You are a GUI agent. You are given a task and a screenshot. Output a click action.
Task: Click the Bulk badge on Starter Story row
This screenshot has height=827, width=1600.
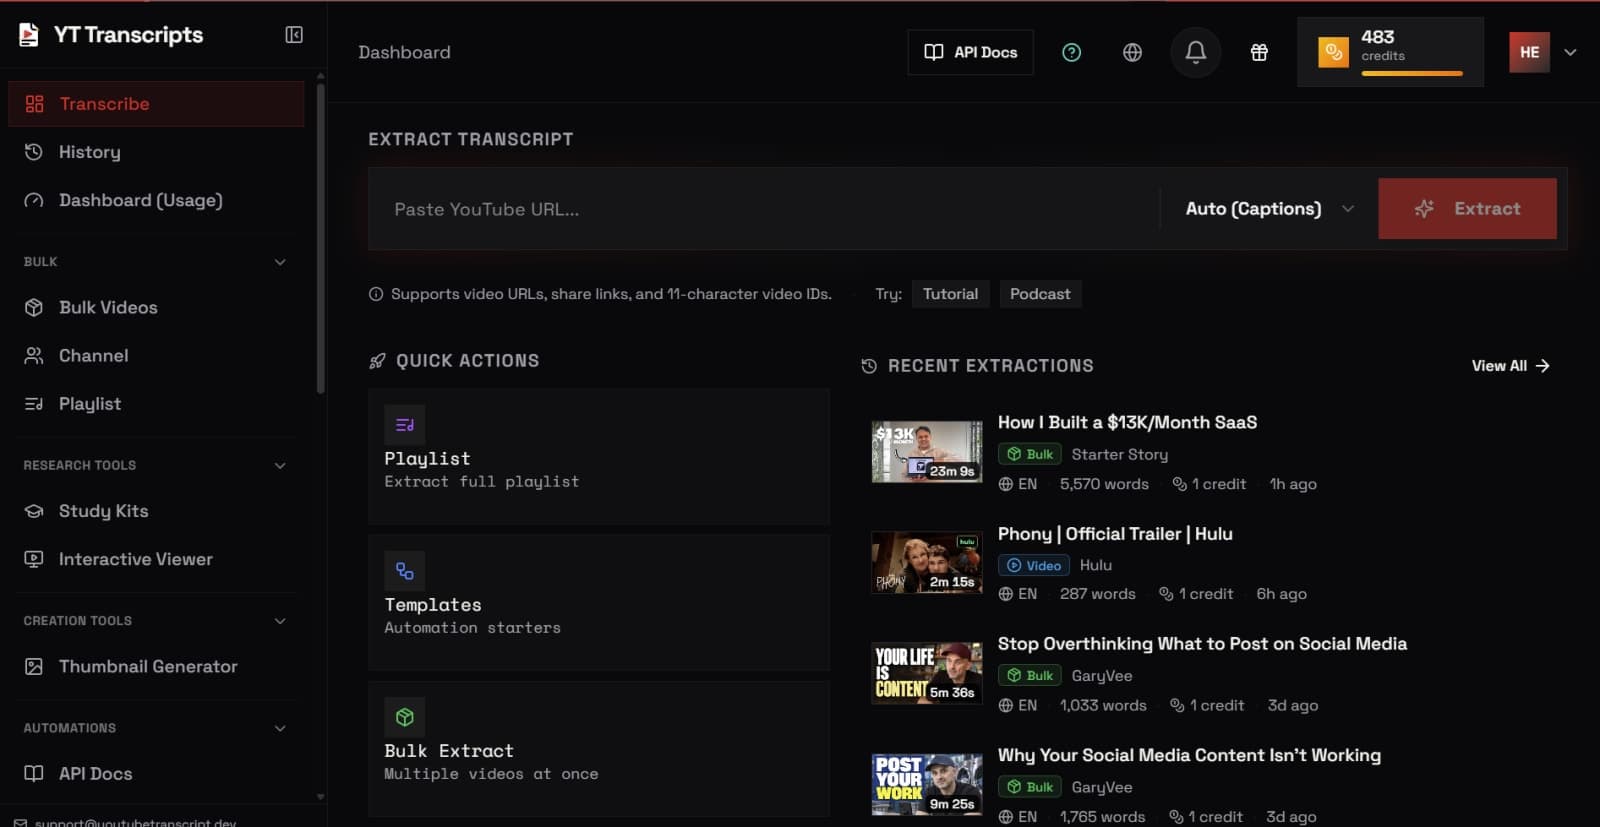tap(1030, 454)
